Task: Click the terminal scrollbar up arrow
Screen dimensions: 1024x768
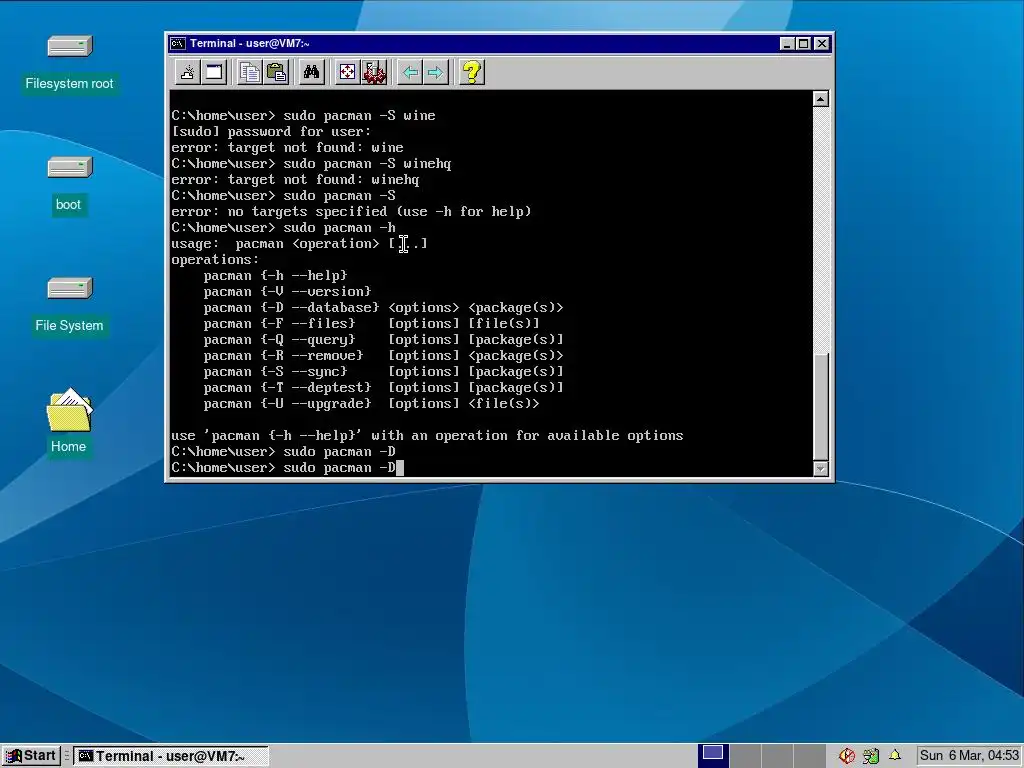Action: coord(821,99)
